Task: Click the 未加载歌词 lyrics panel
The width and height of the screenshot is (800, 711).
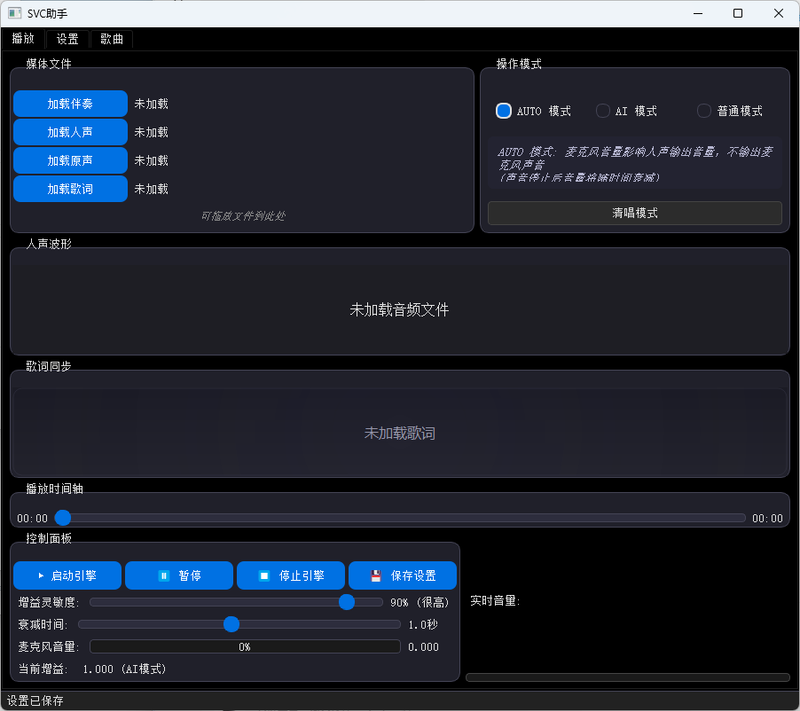Action: (x=400, y=433)
